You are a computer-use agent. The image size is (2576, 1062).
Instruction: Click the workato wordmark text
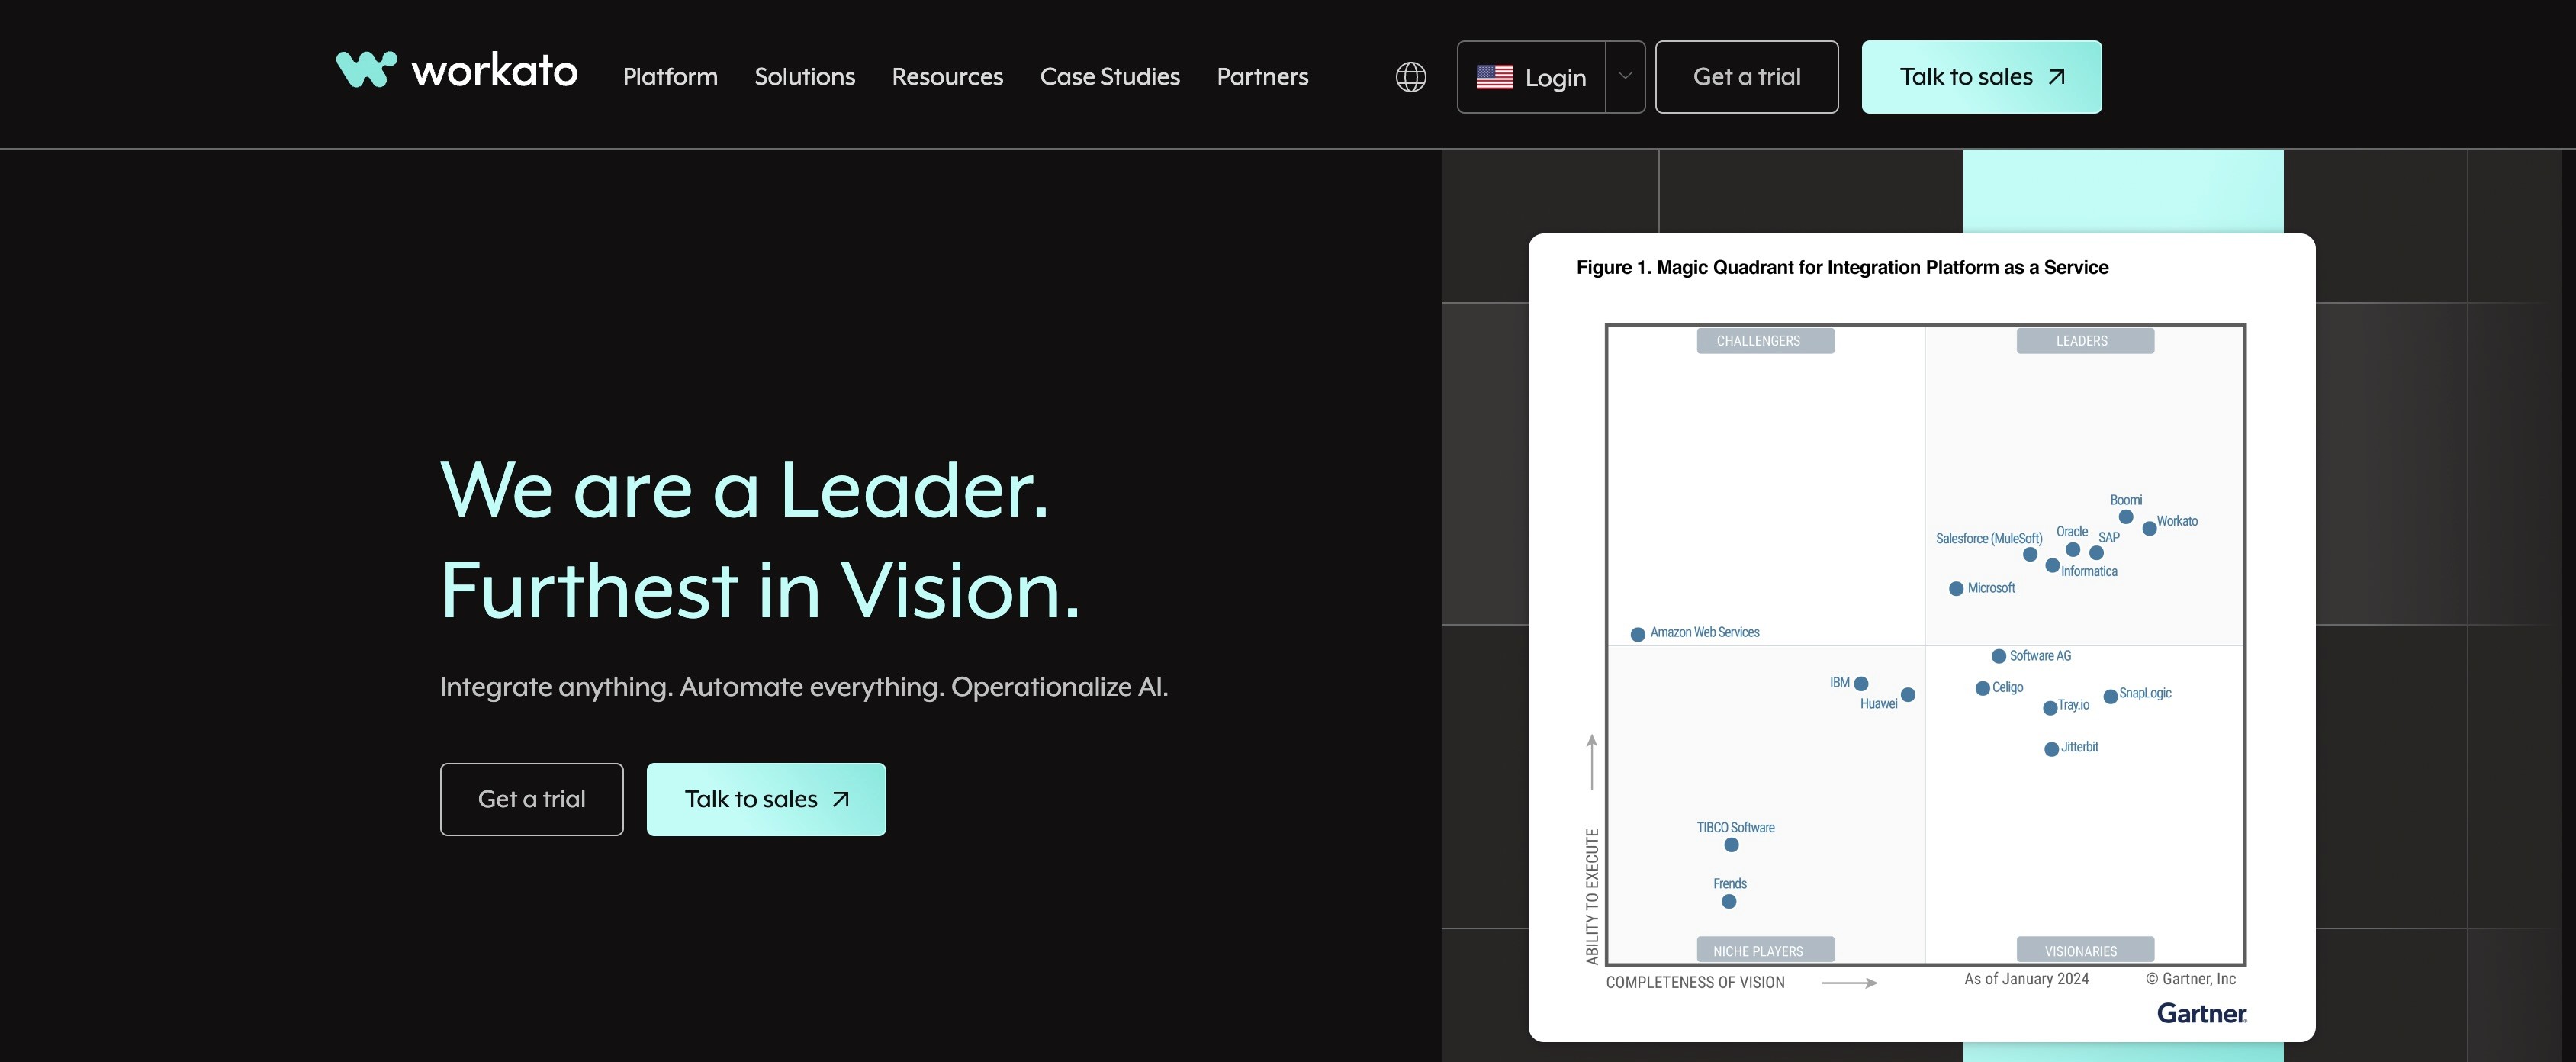pos(494,70)
